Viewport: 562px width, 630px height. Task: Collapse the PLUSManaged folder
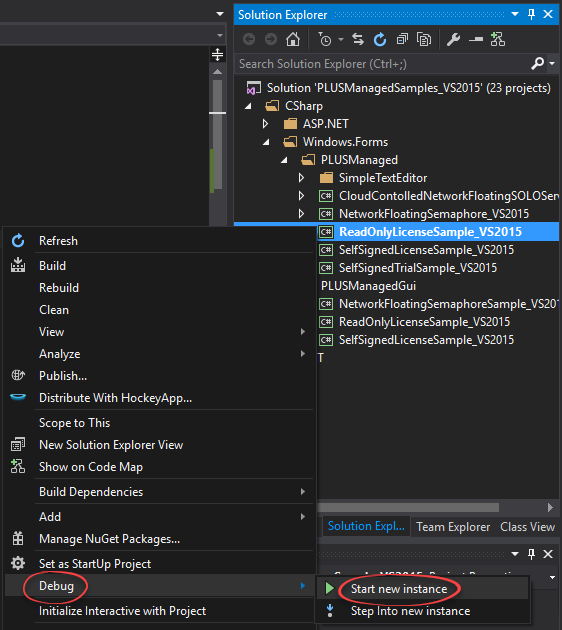[284, 160]
